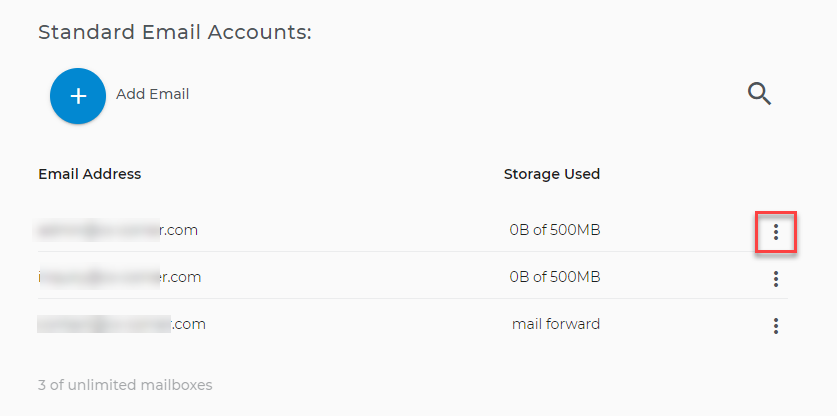Image resolution: width=837 pixels, height=416 pixels.
Task: Click 0B of 500MB in middle account
Action: click(x=555, y=277)
